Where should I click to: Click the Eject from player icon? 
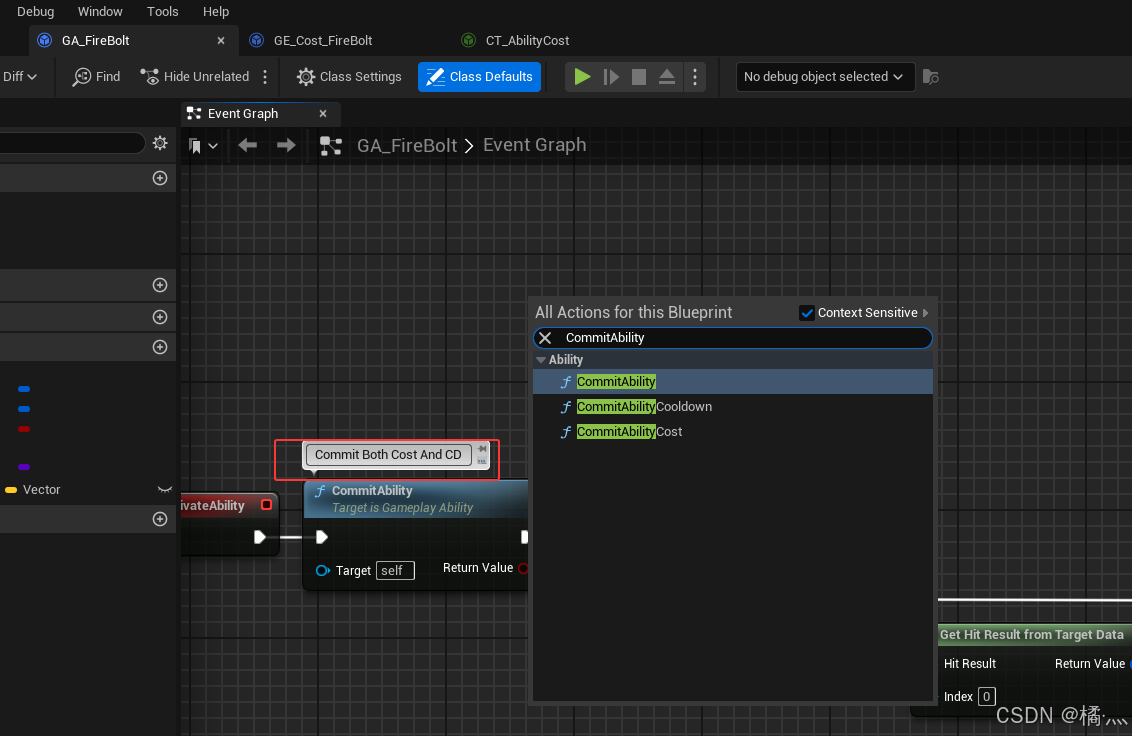tap(667, 77)
